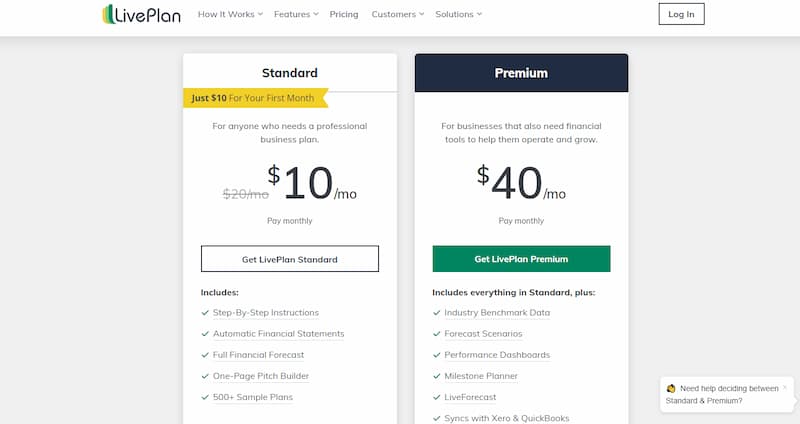Open Automatic Financial Statements feature link
This screenshot has height=424, width=800.
pos(279,334)
